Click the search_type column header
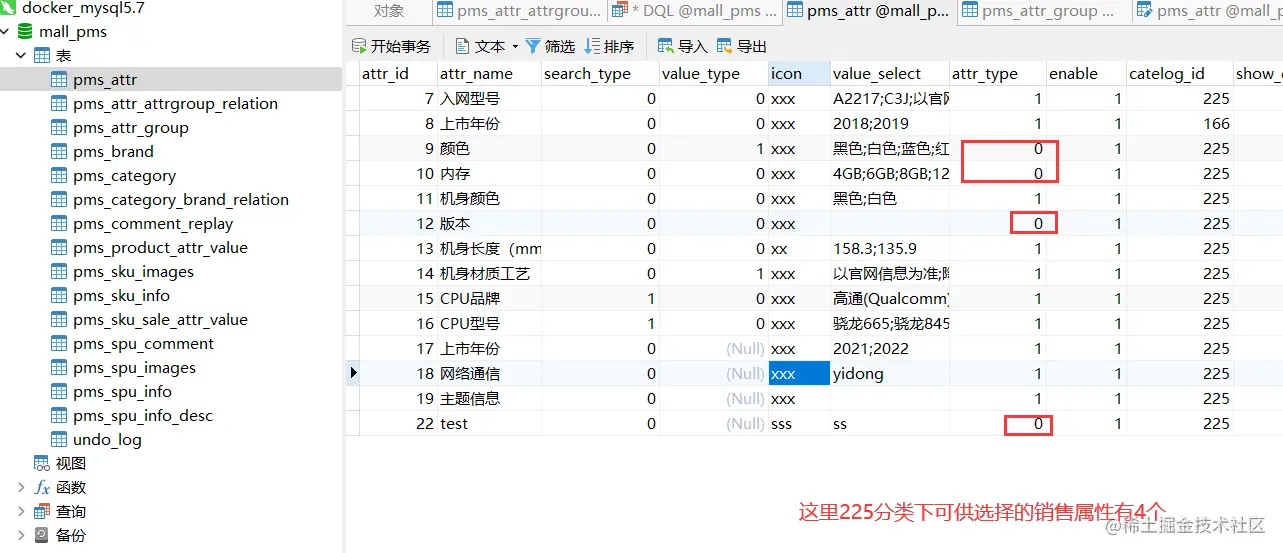 click(x=600, y=73)
